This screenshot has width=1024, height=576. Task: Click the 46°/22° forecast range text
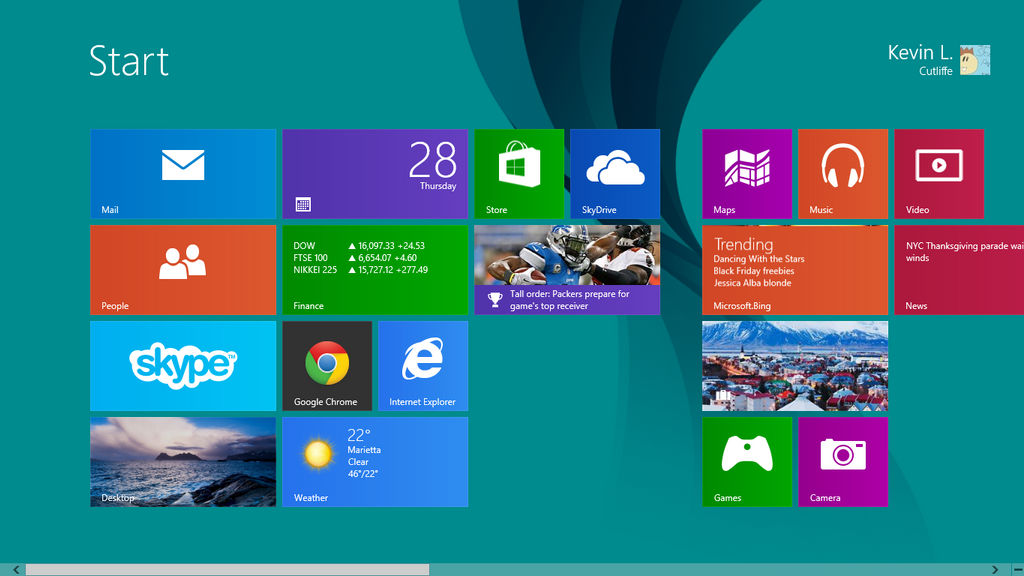click(x=362, y=473)
